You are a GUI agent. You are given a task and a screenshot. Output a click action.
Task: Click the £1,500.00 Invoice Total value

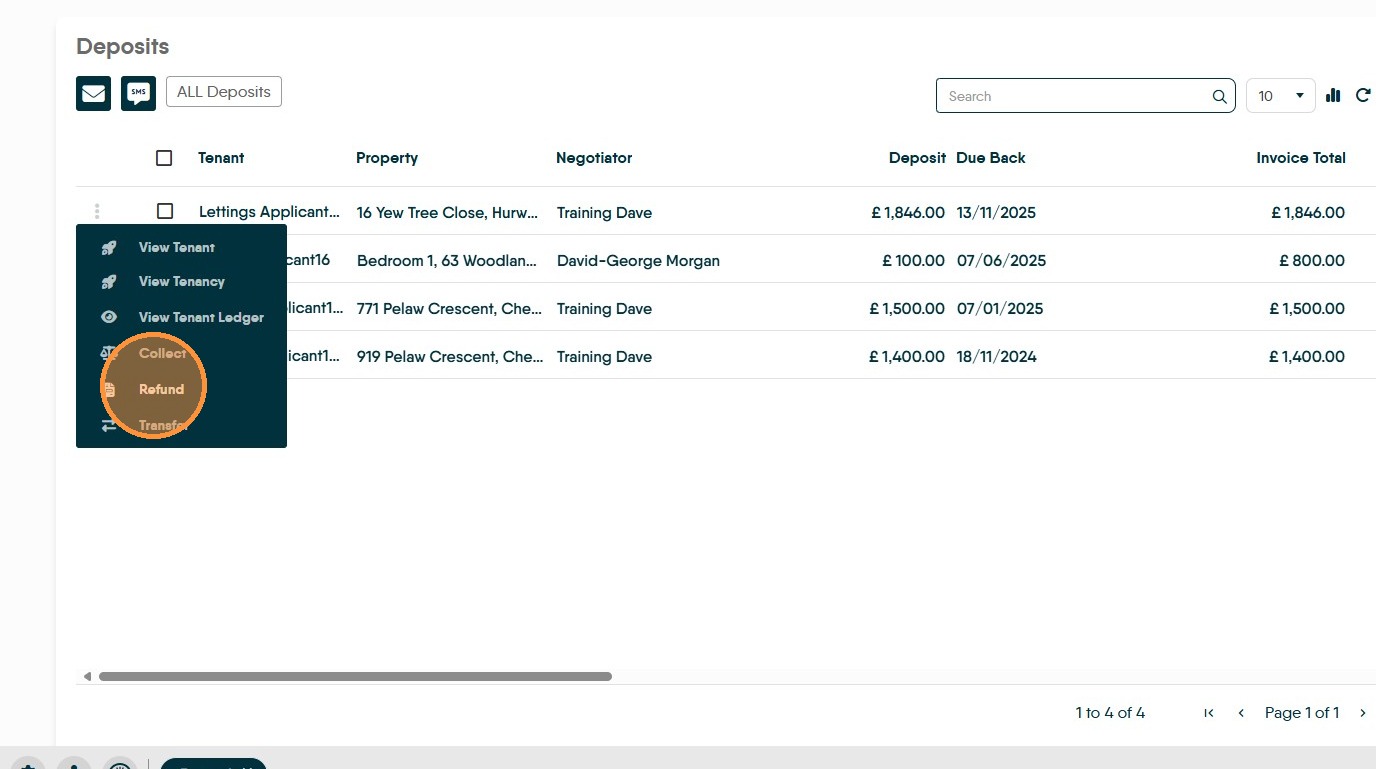[x=1308, y=309]
